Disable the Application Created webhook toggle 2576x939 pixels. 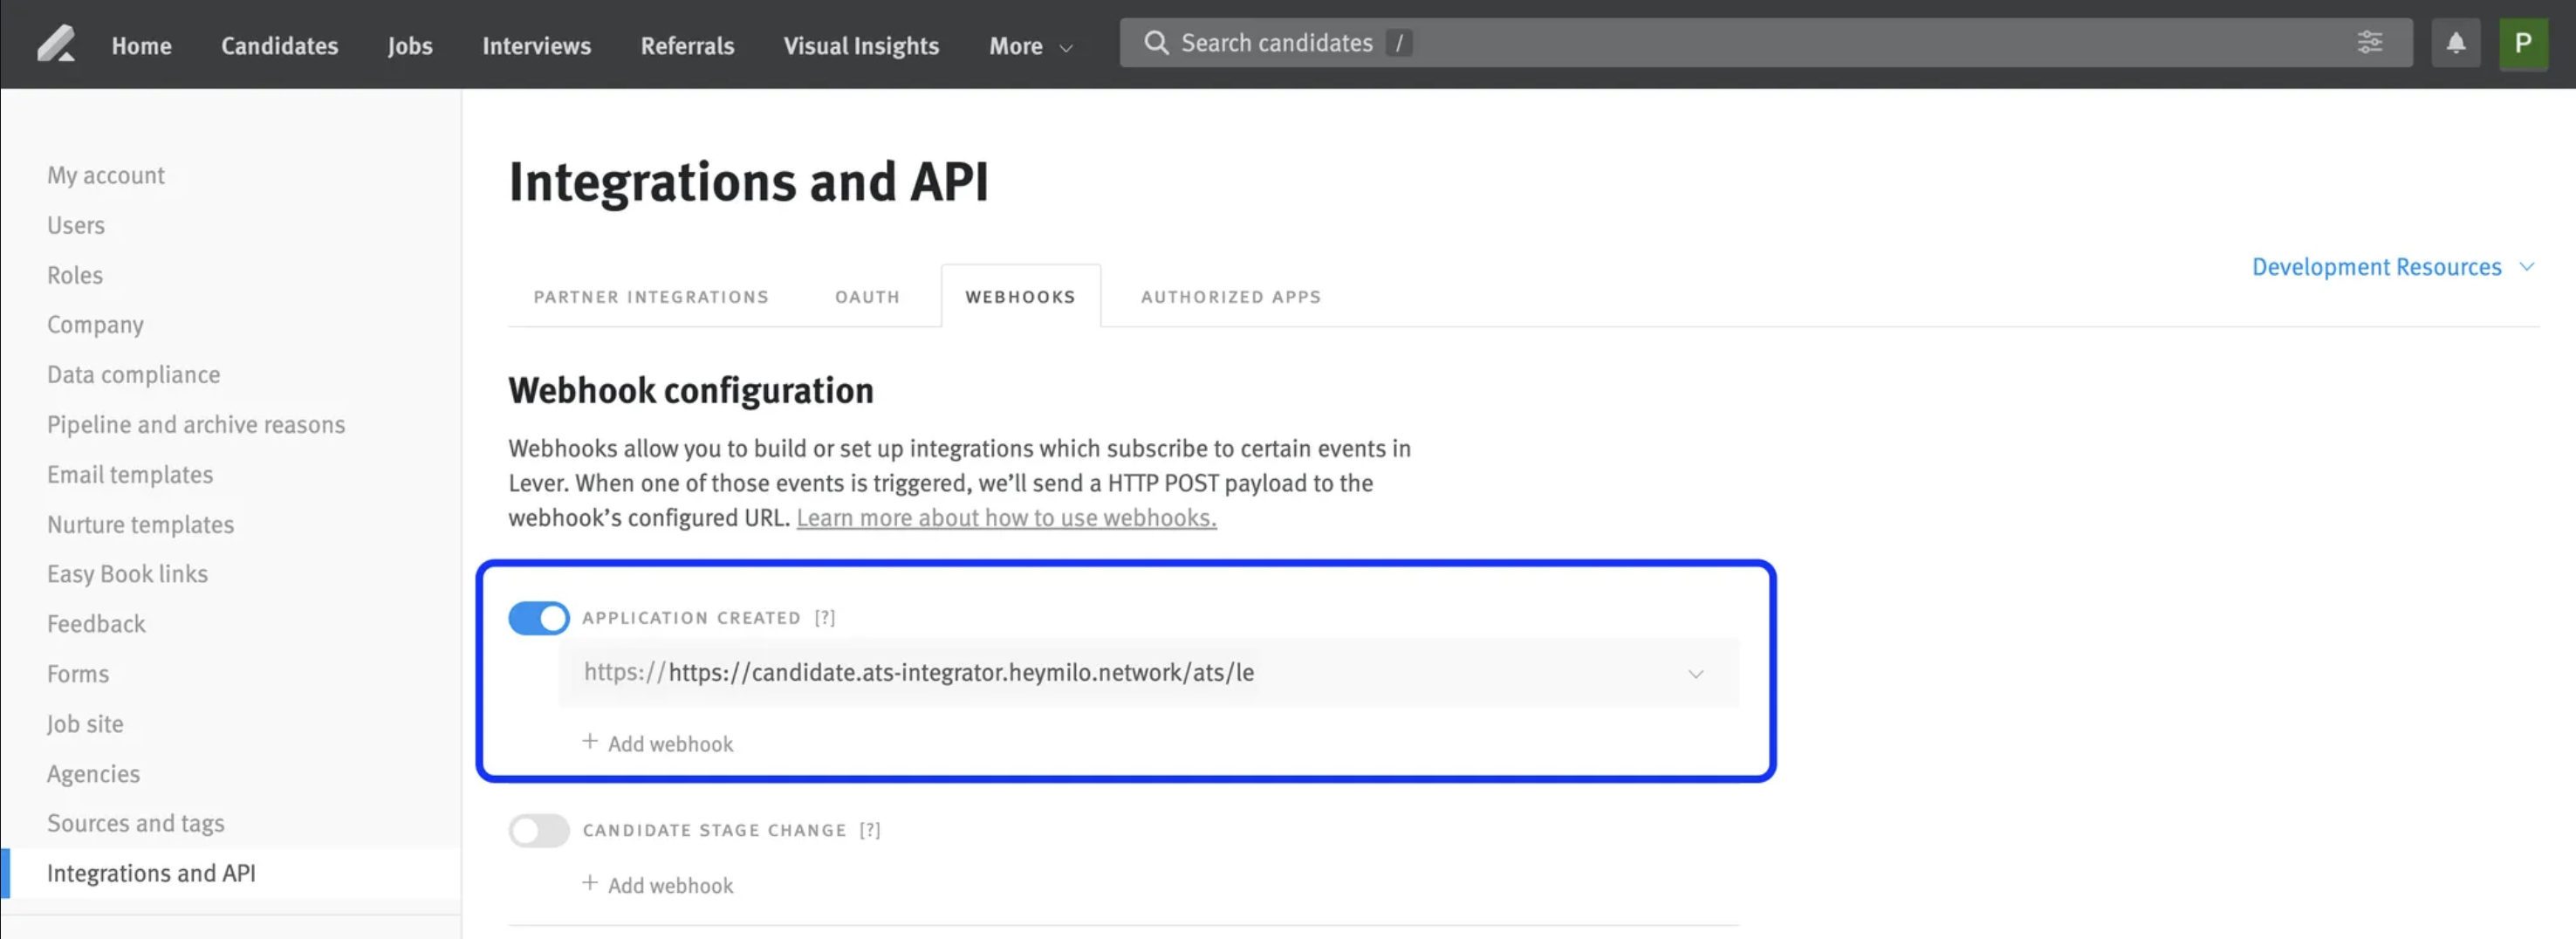(539, 618)
